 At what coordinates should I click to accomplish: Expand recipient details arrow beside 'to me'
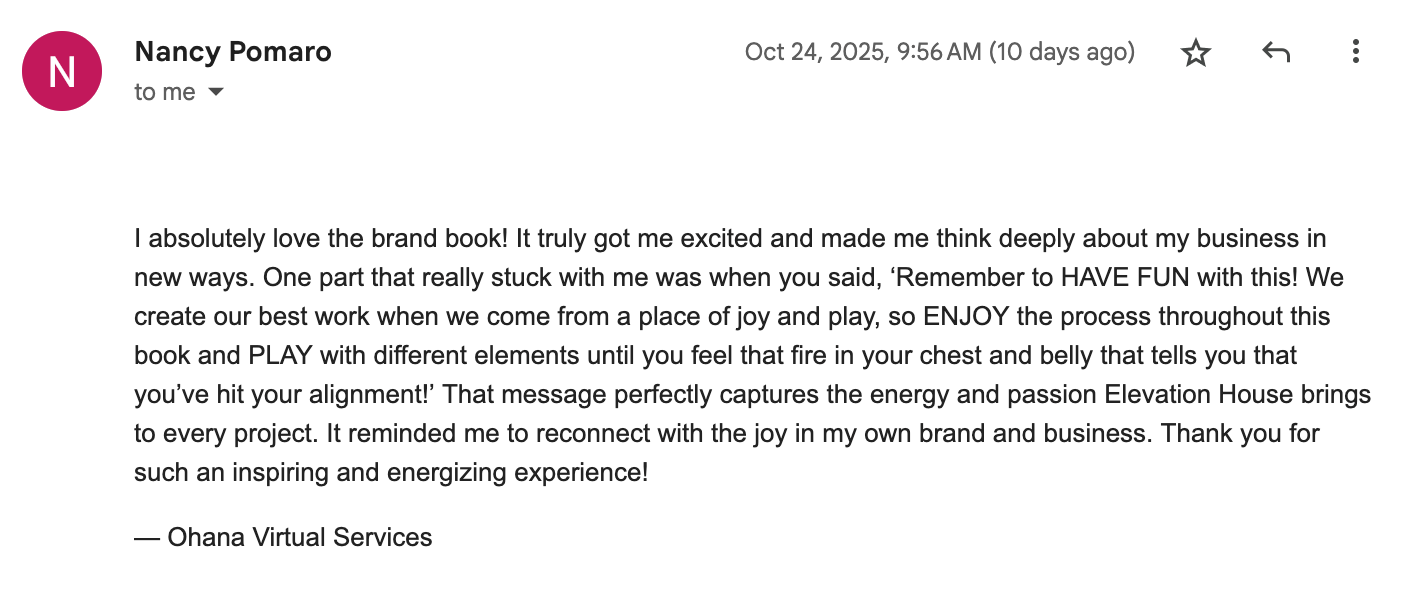[215, 92]
